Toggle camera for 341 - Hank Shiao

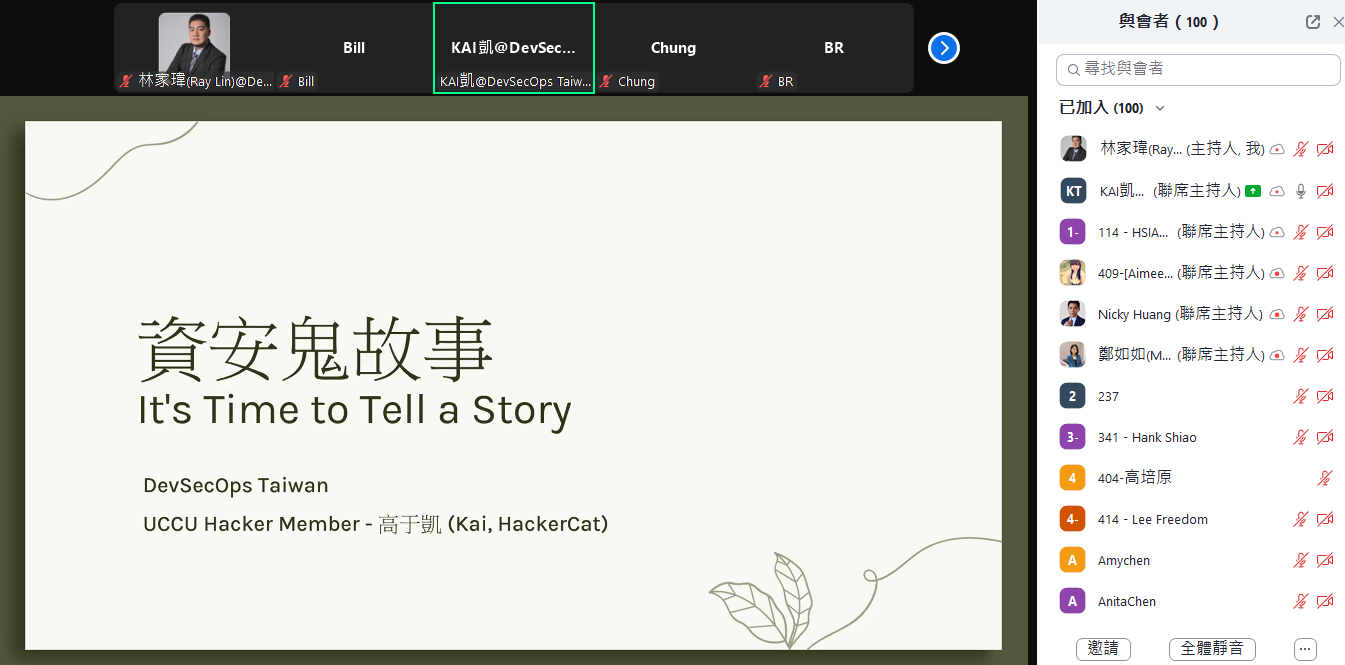coord(1325,438)
